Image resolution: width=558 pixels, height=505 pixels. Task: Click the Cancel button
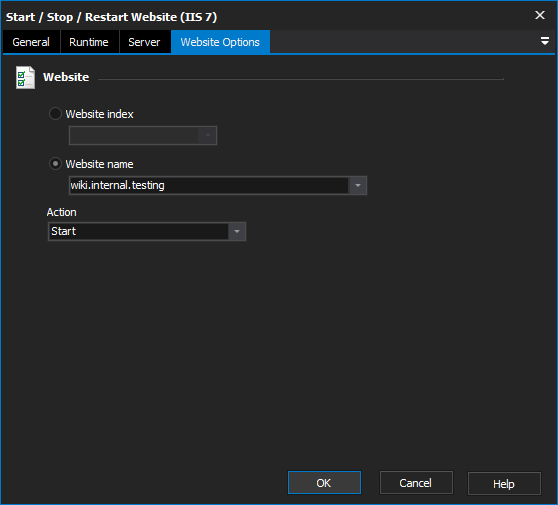pos(416,483)
